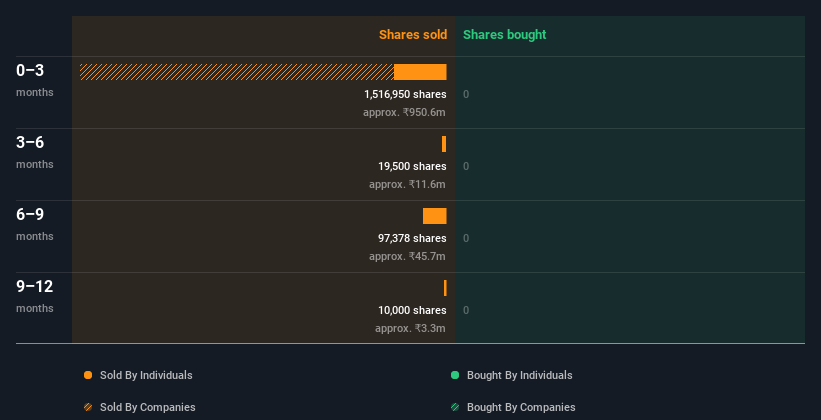Click the hatched green Bought By Companies dot
821x420 pixels.
coord(455,407)
